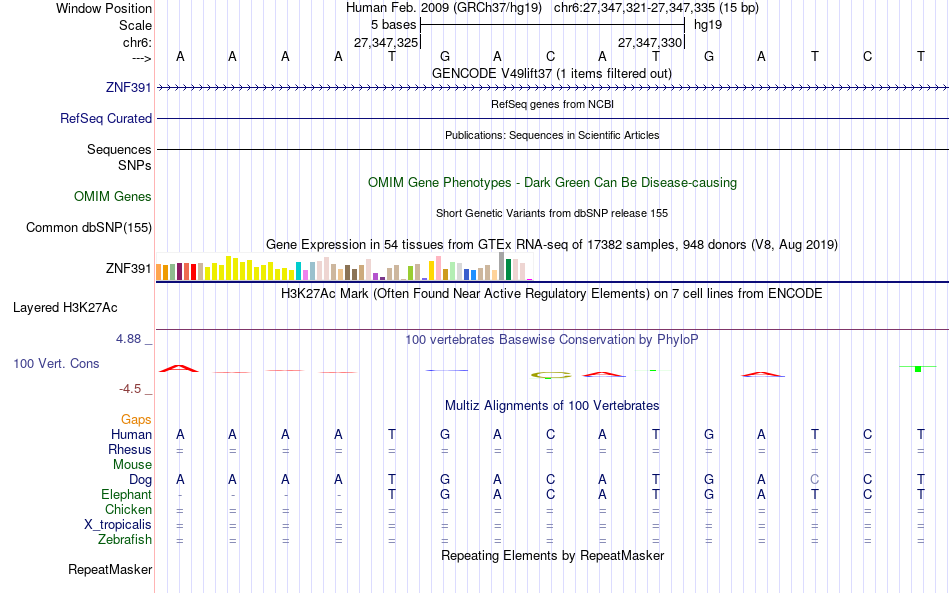Select the Rhesus alignment row label
This screenshot has width=950, height=593.
130,449
